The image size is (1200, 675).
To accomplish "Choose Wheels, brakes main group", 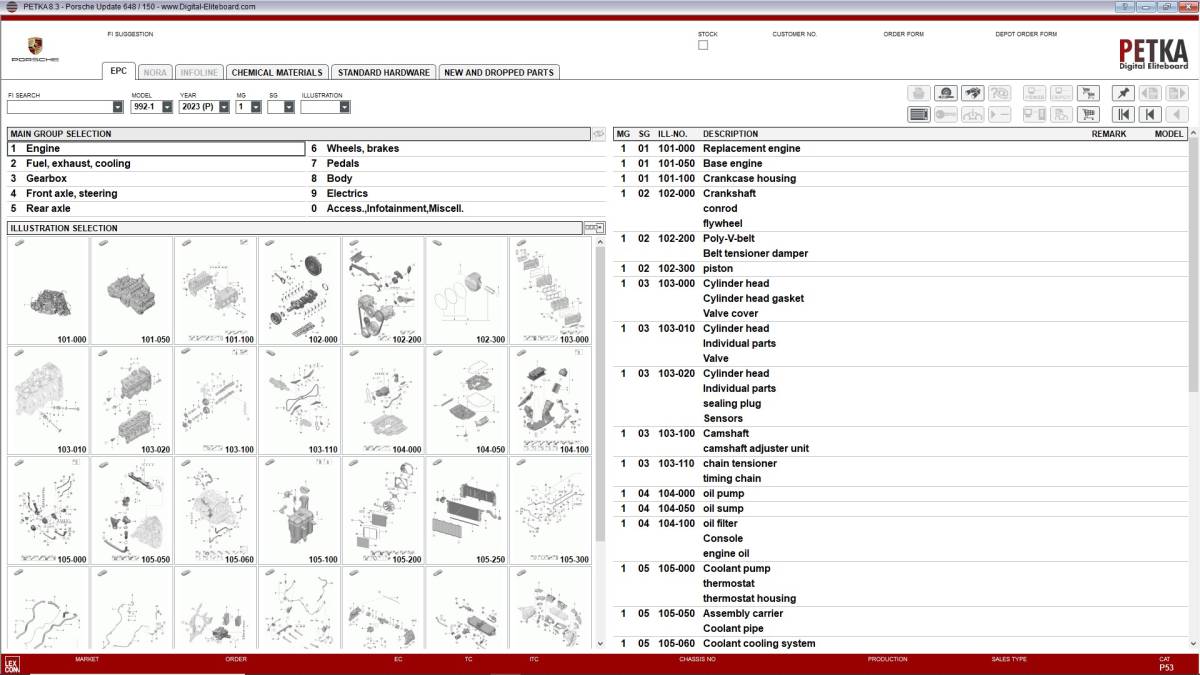I will click(x=362, y=148).
